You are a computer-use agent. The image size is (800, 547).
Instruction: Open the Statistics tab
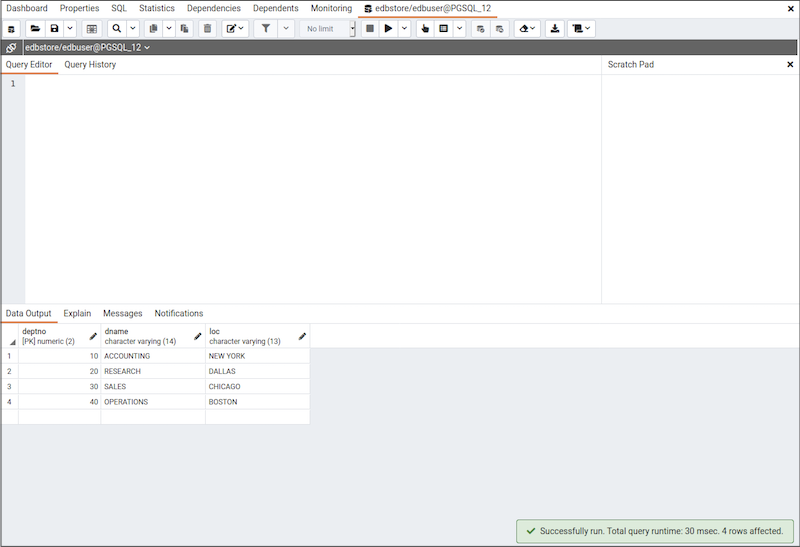point(157,8)
